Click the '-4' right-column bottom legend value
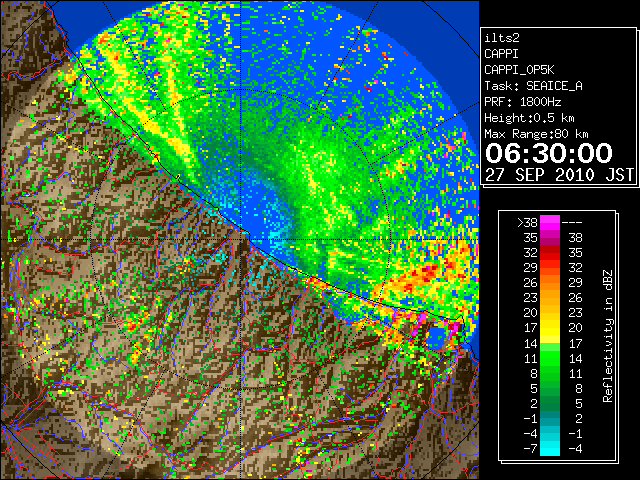Viewport: 640px width, 480px height. pos(575,449)
